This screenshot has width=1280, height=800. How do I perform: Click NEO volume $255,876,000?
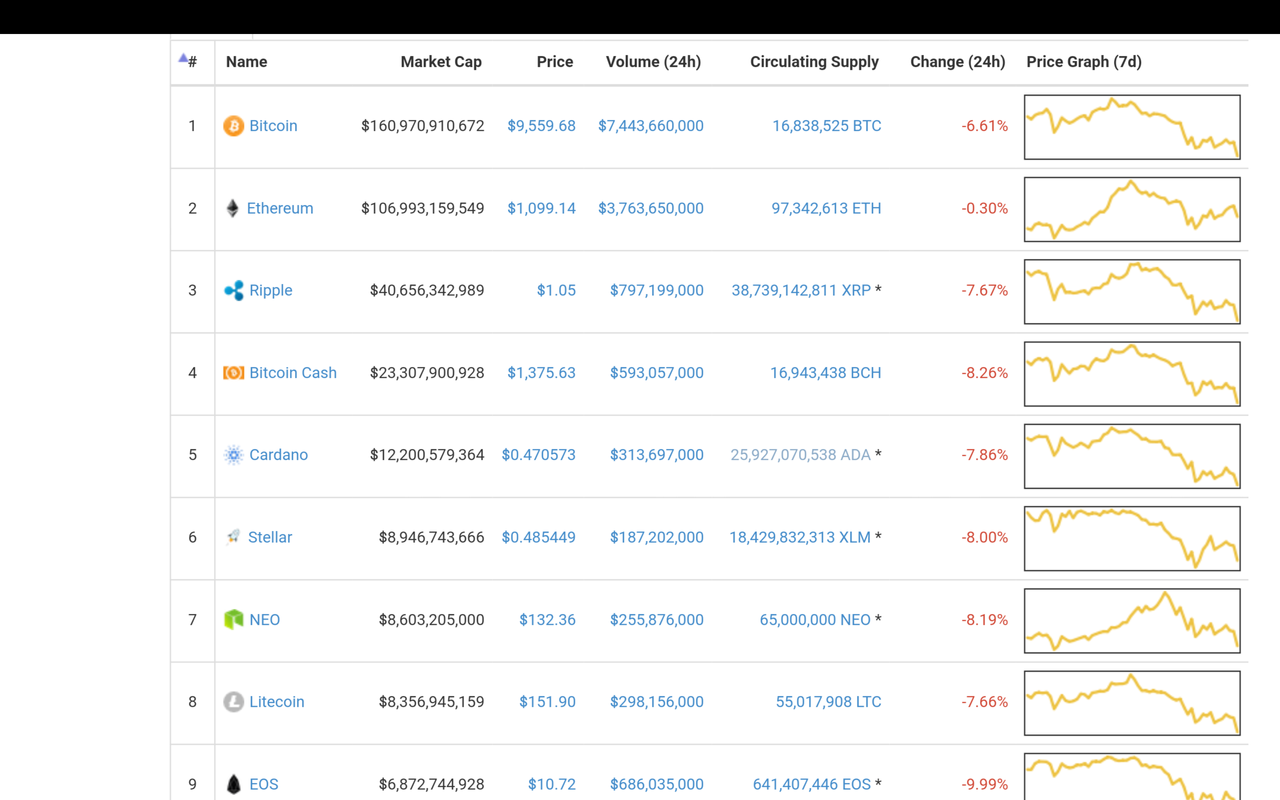point(657,620)
